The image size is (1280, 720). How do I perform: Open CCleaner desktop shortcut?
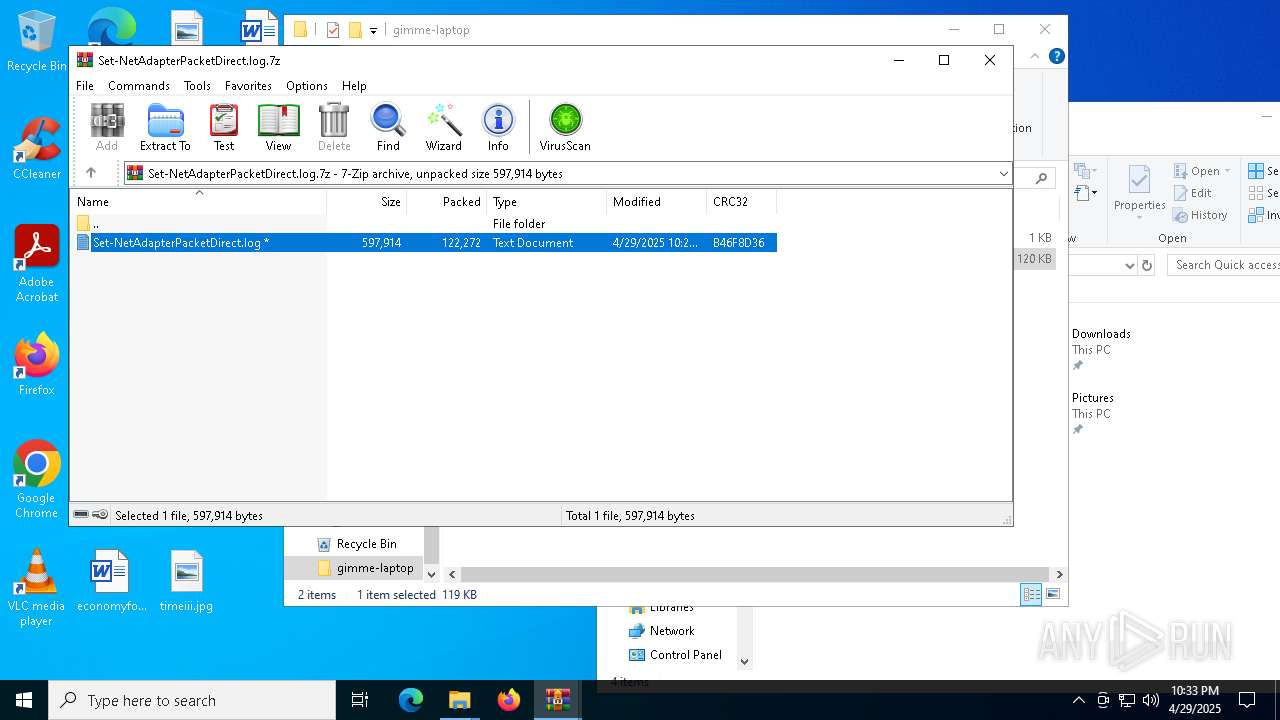(x=37, y=148)
